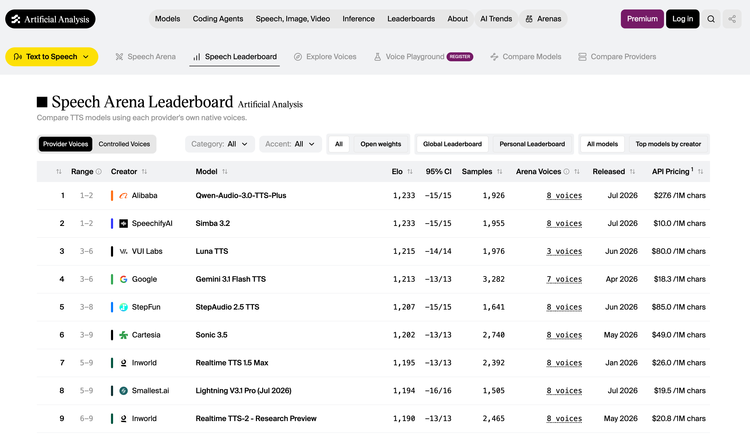Click the Explore Voices compass icon
750x435 pixels.
(298, 56)
